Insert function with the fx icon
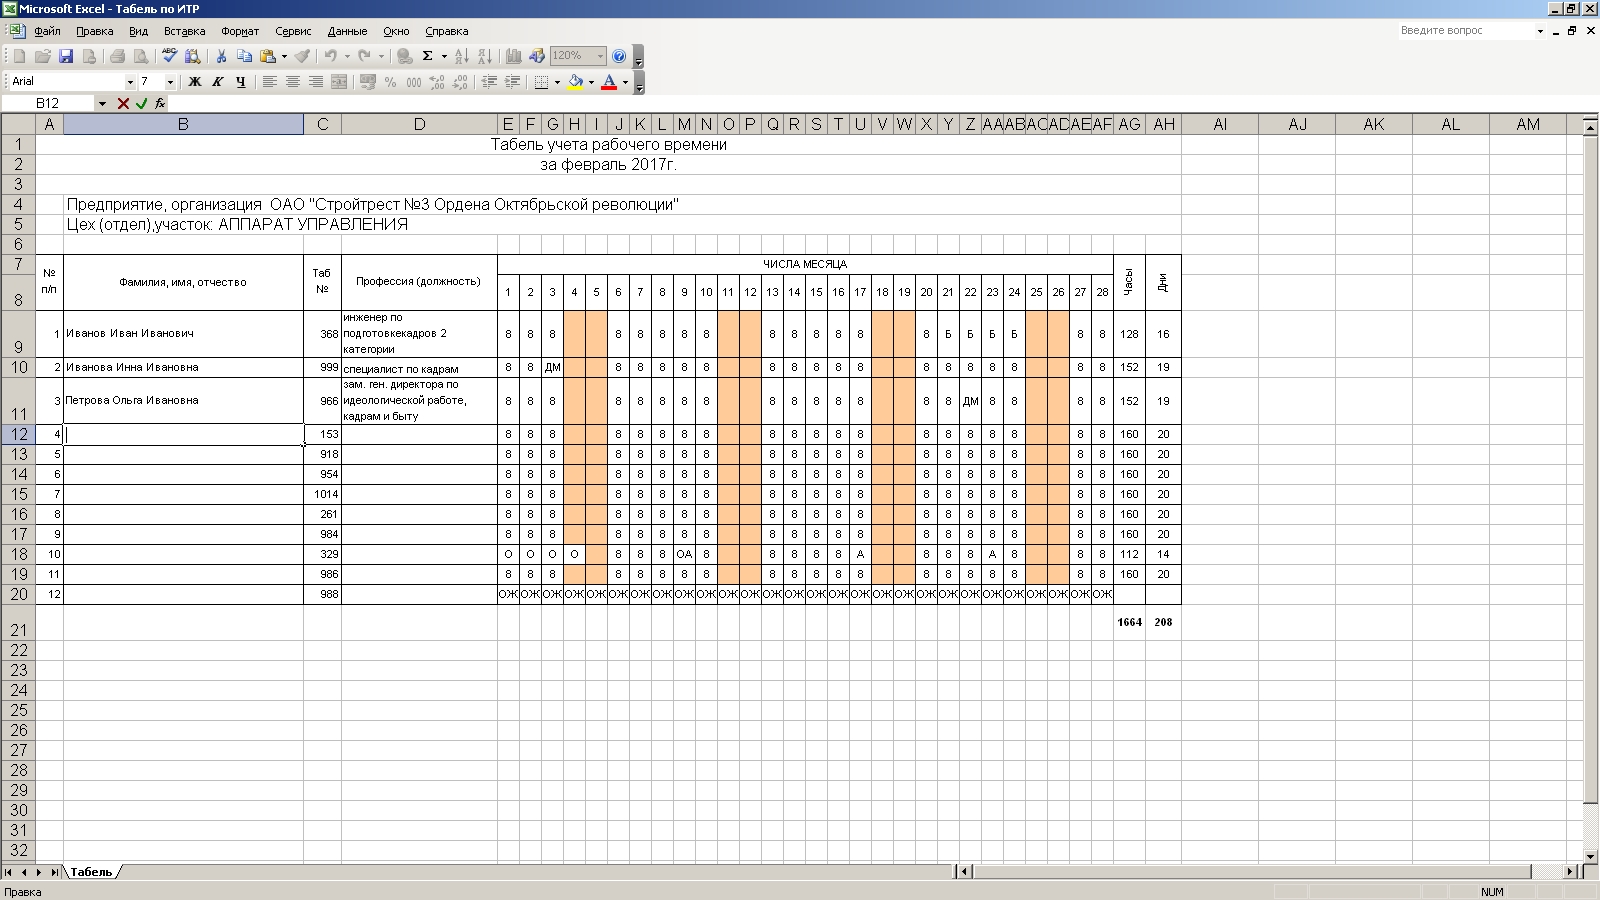 click(160, 103)
